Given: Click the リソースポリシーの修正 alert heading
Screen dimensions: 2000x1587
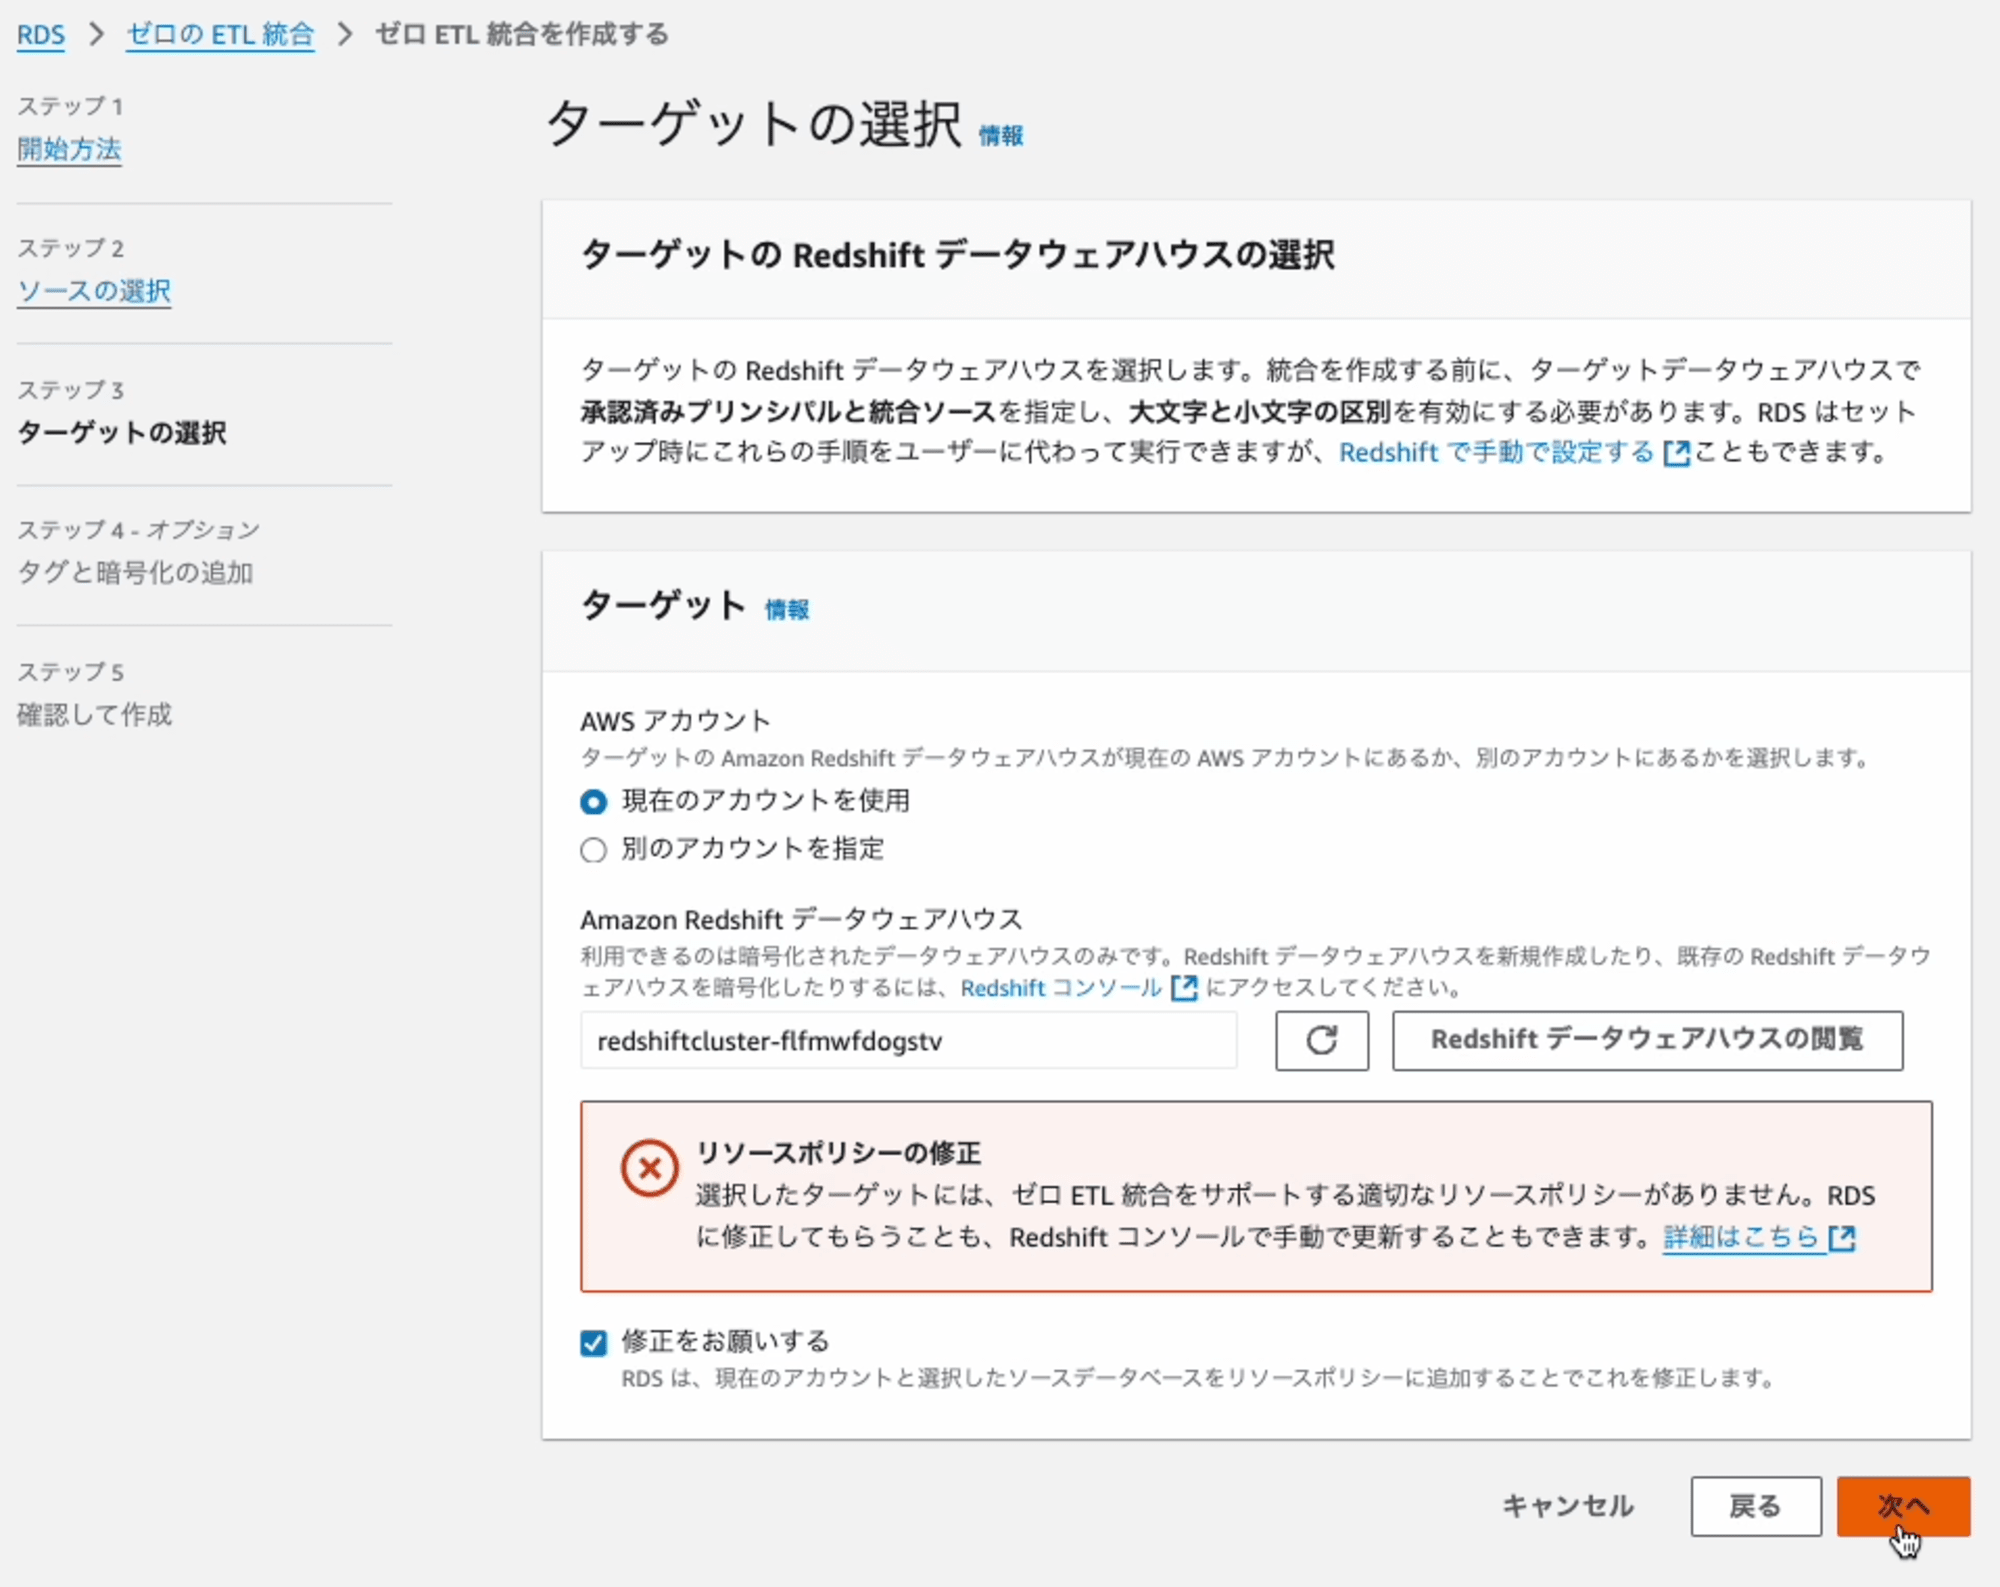Looking at the screenshot, I should click(838, 1153).
